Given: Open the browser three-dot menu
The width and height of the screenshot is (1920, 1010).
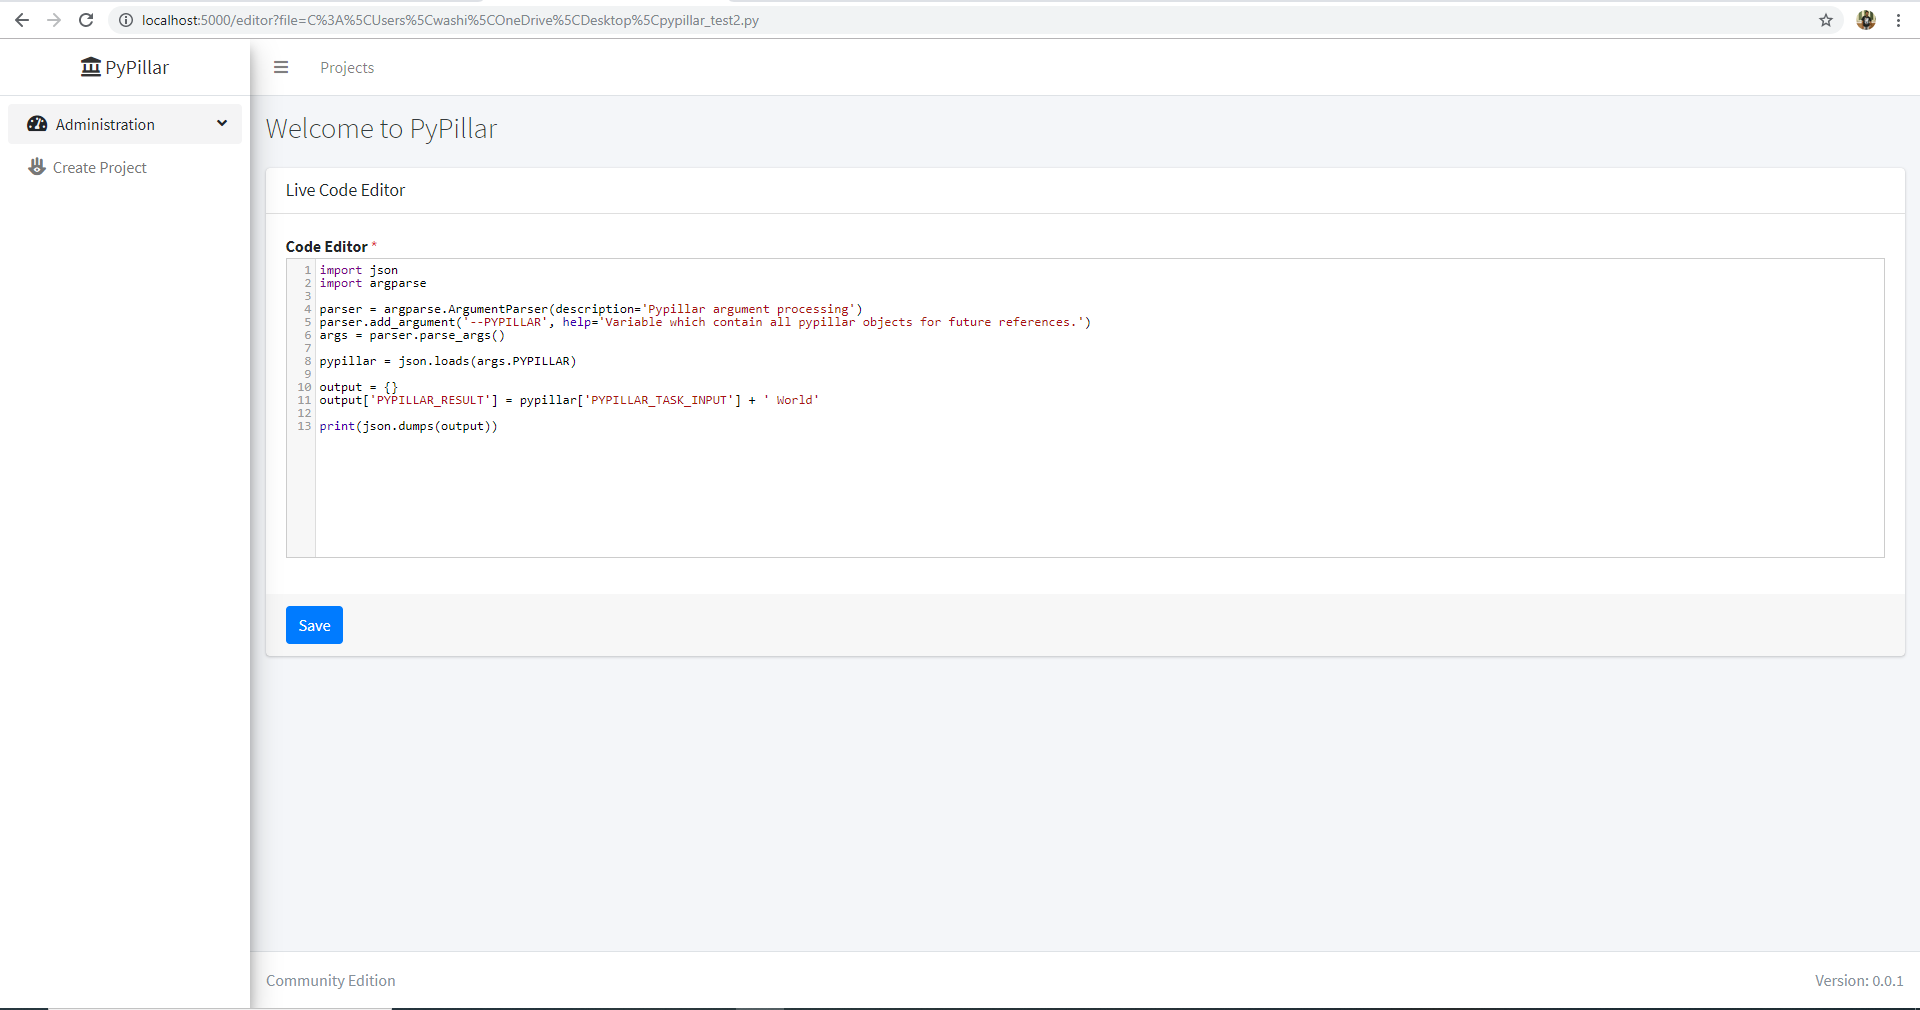Looking at the screenshot, I should [1898, 20].
